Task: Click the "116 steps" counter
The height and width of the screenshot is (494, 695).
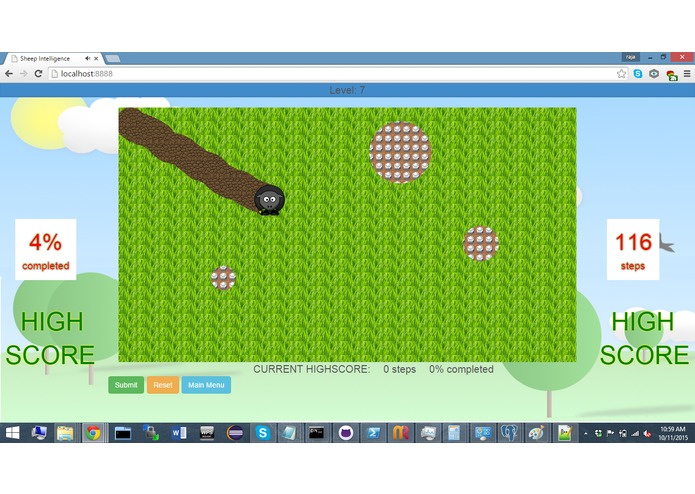Action: tap(633, 249)
